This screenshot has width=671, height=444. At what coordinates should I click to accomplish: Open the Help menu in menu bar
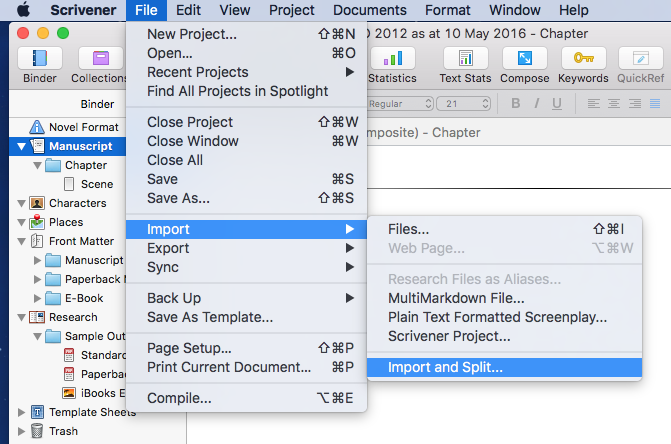(574, 10)
